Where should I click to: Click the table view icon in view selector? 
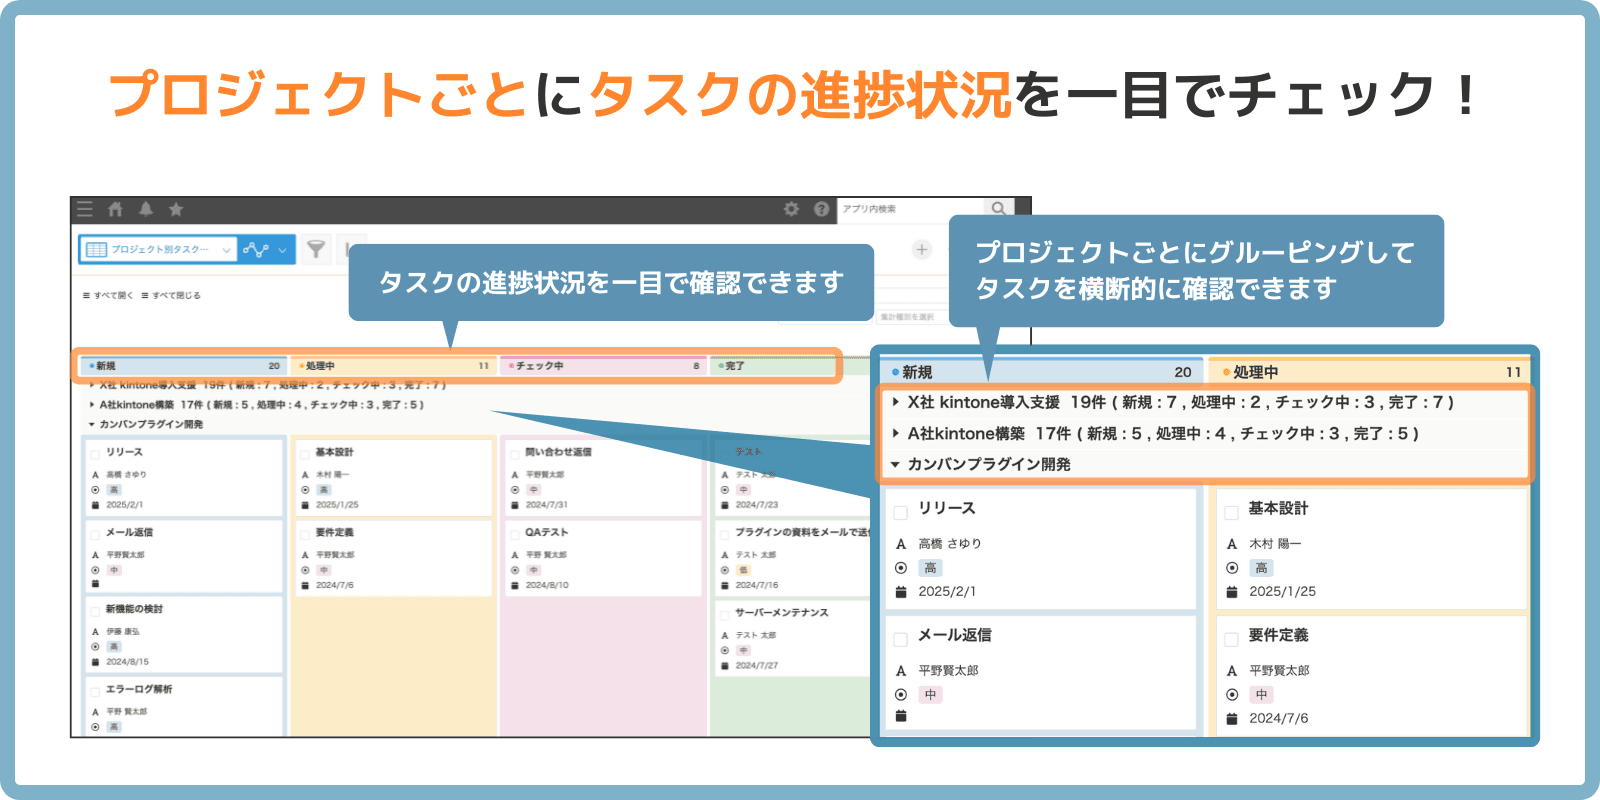(x=96, y=249)
